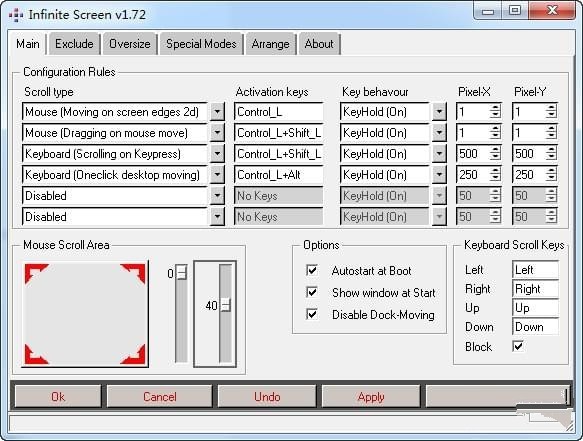Click the top-right red corner marker in Mouse Scroll Area
Viewport: 583px width, 441px height.
pyautogui.click(x=133, y=273)
